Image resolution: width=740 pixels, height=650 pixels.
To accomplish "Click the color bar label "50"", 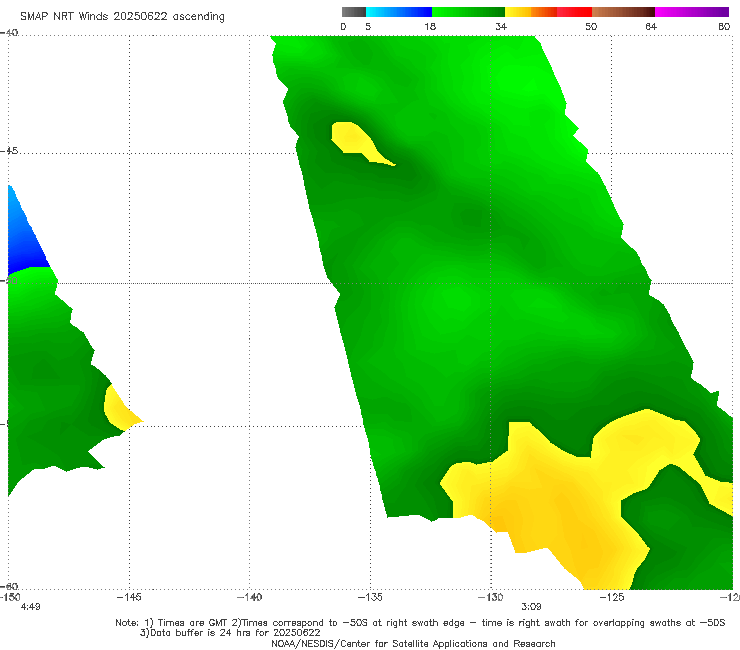I will pyautogui.click(x=591, y=26).
